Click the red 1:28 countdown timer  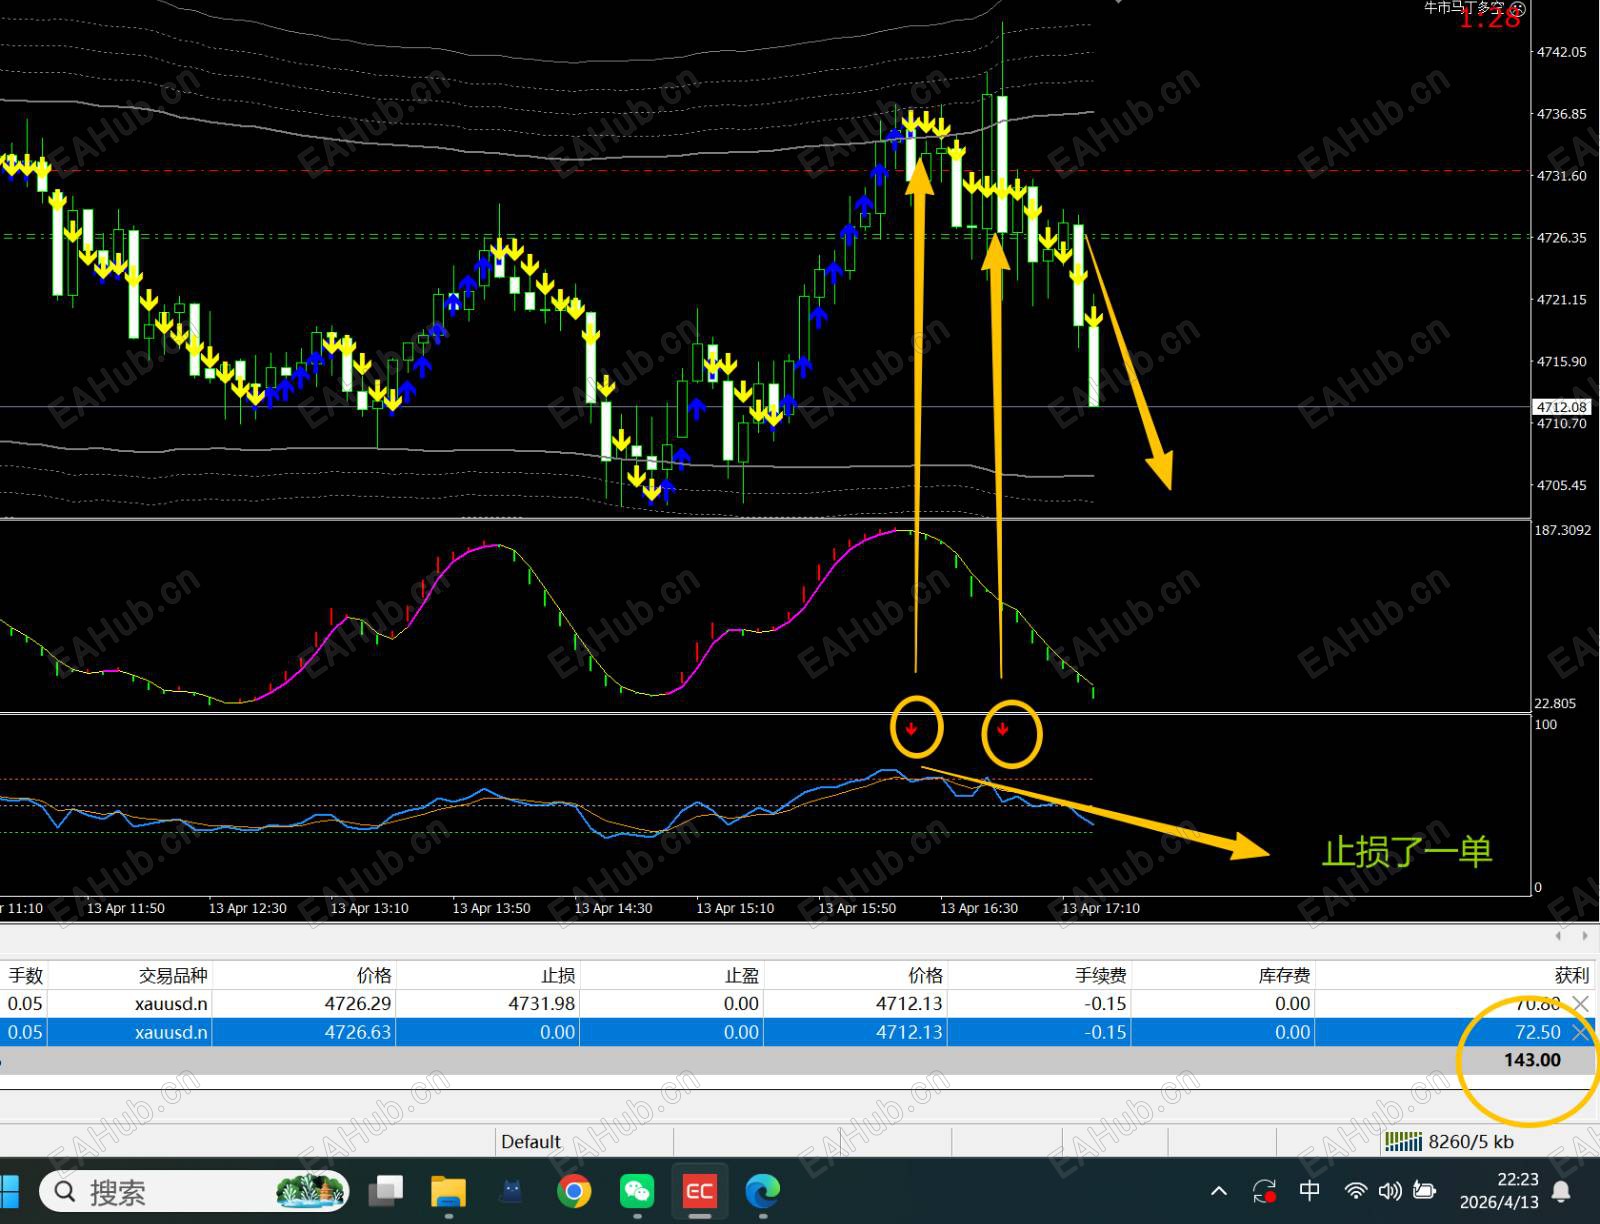coord(1489,18)
